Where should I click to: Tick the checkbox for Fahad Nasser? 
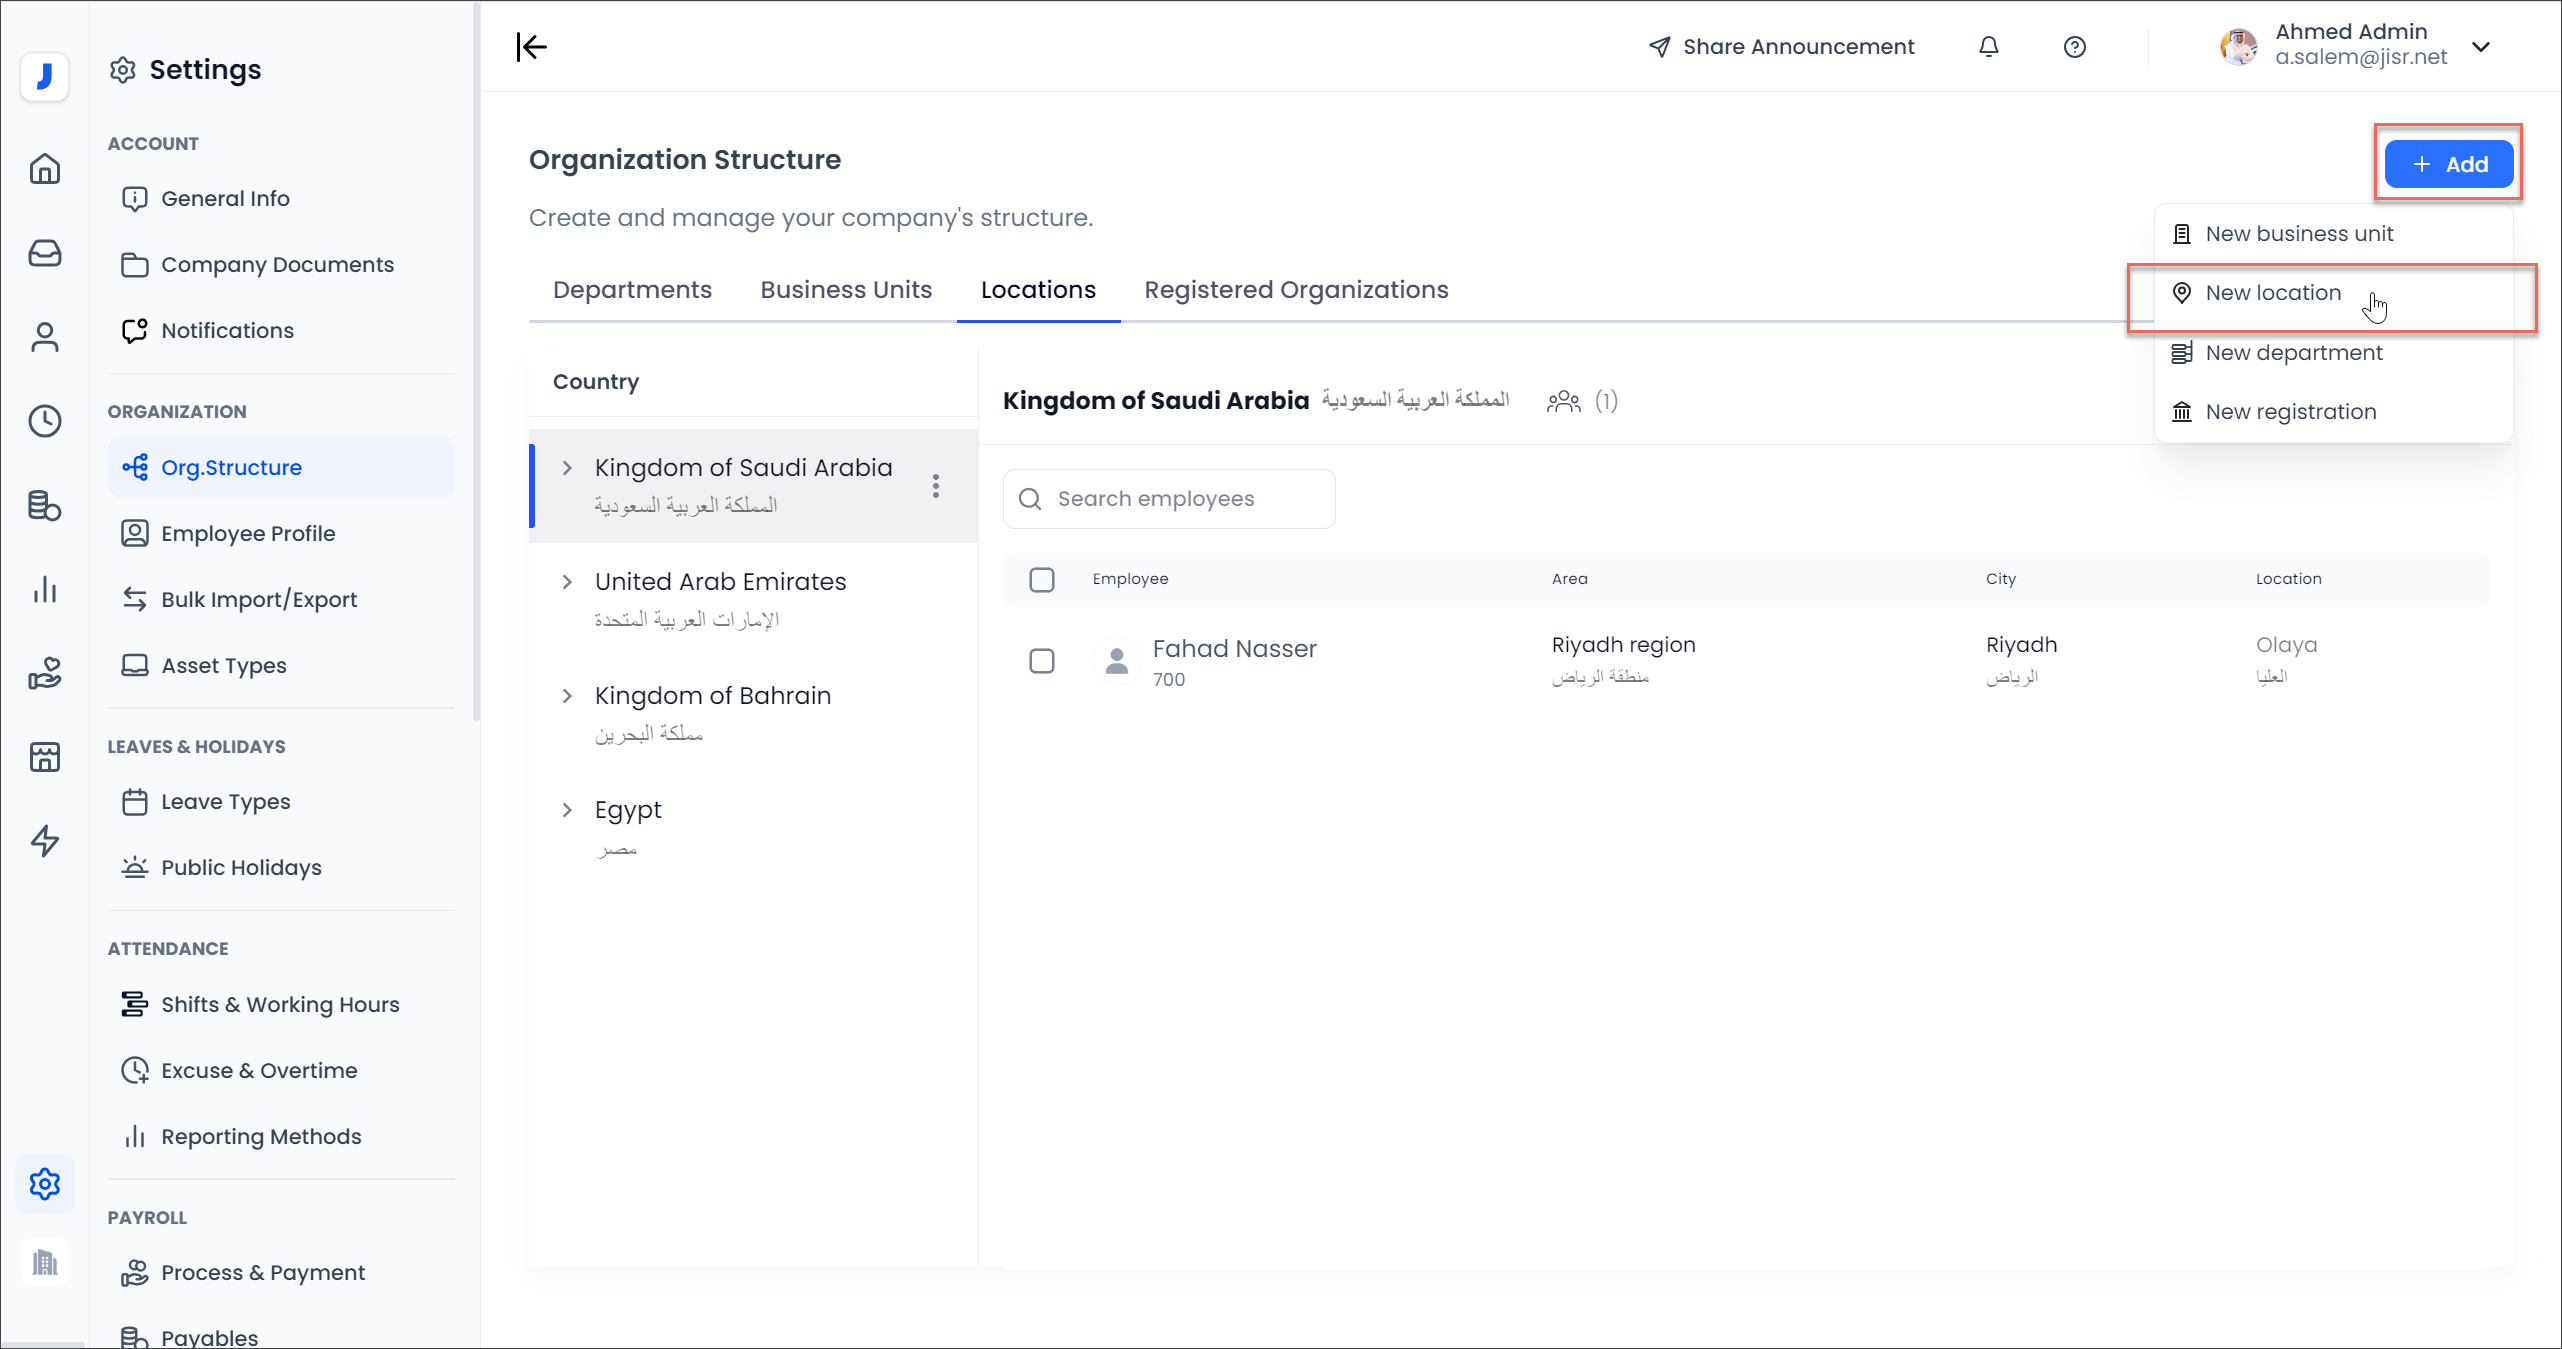1041,661
